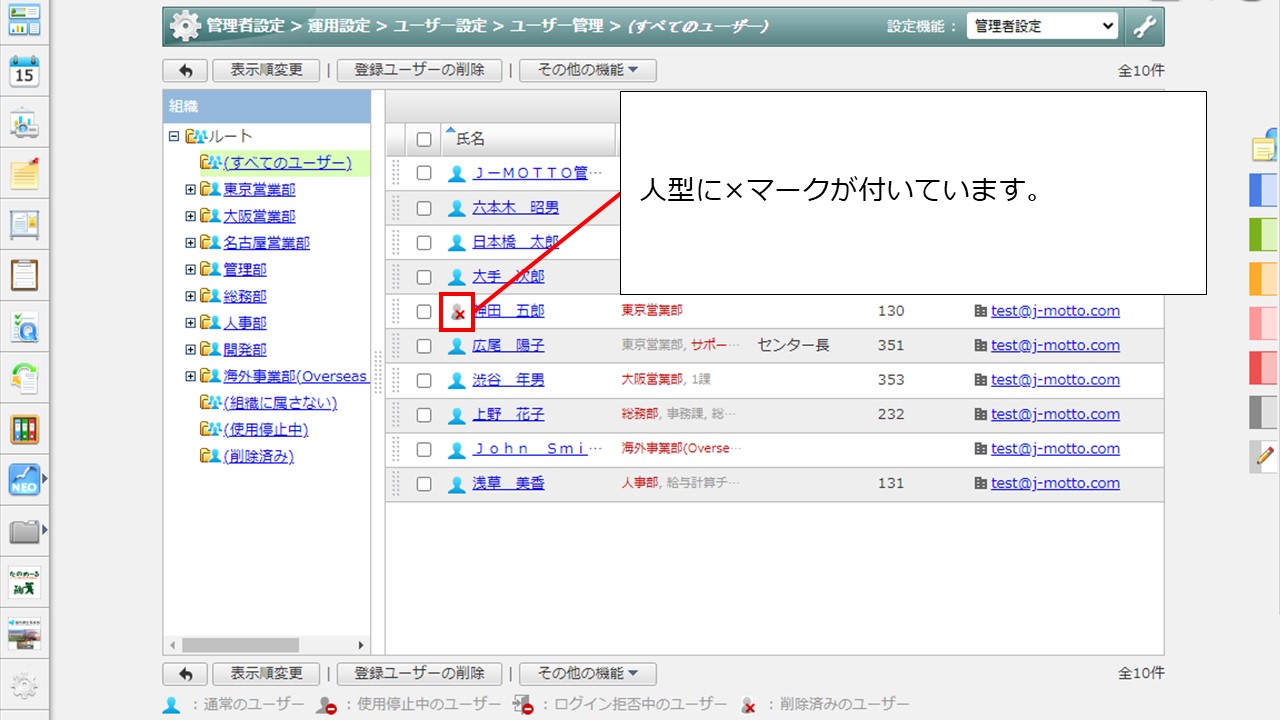Select (削除済み) folder in organization tree
Screen dimensions: 1280x720
coord(258,456)
